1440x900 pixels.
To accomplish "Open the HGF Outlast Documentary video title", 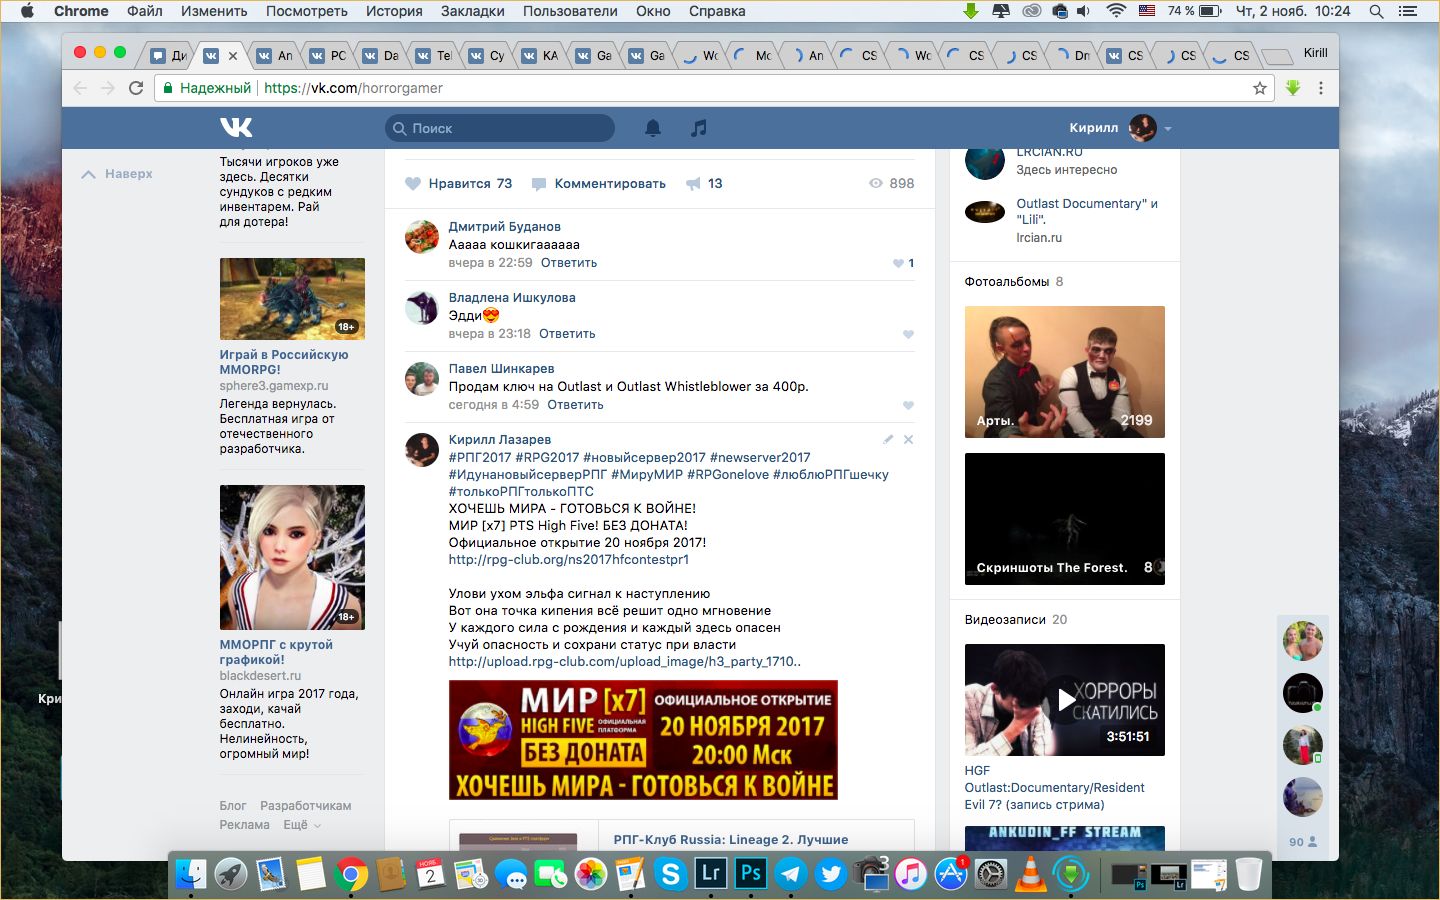I will [x=1055, y=788].
